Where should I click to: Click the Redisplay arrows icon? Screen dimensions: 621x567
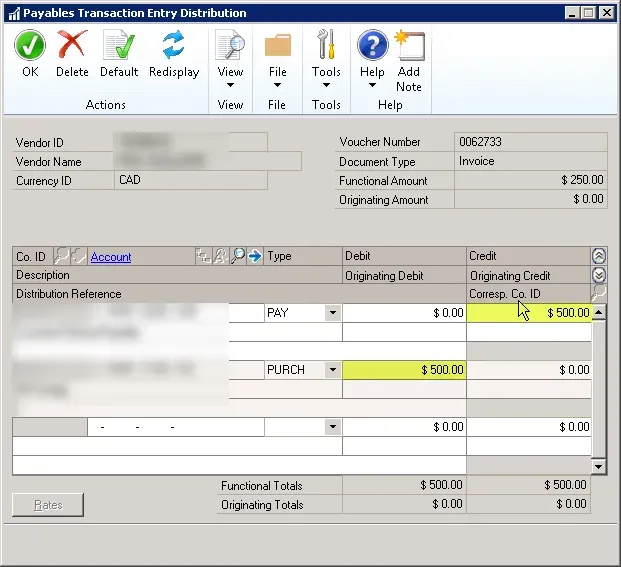174,46
